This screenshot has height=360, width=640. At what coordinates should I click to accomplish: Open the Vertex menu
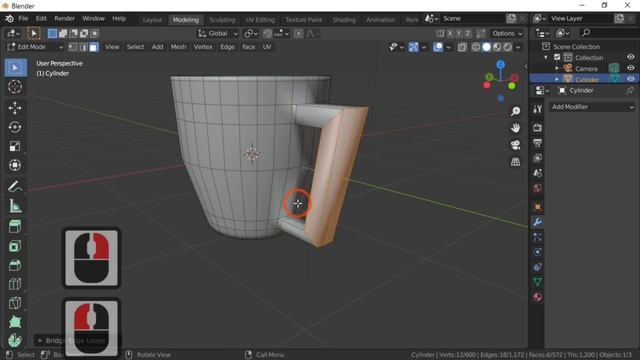[203, 47]
